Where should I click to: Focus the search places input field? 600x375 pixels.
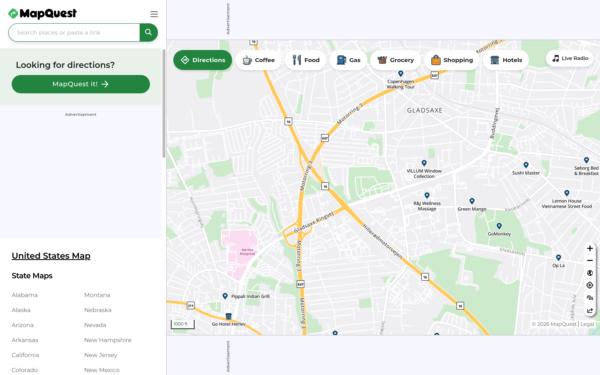74,33
